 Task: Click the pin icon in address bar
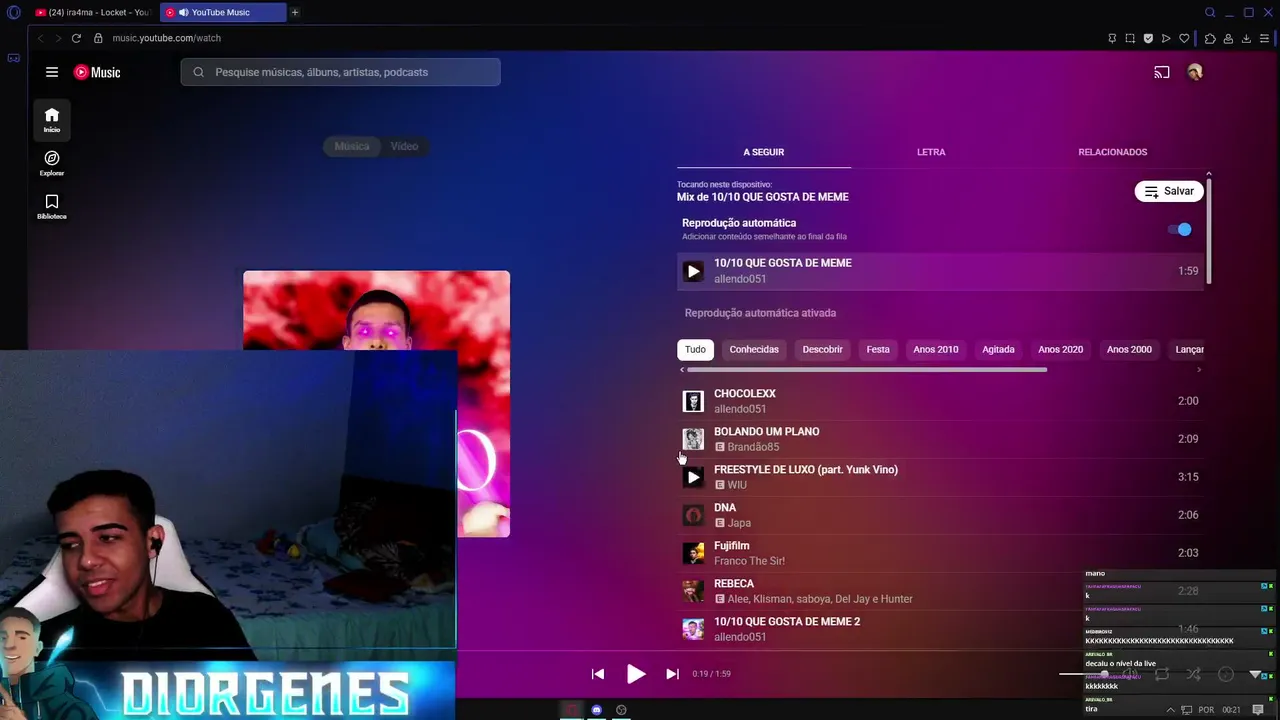(1112, 38)
